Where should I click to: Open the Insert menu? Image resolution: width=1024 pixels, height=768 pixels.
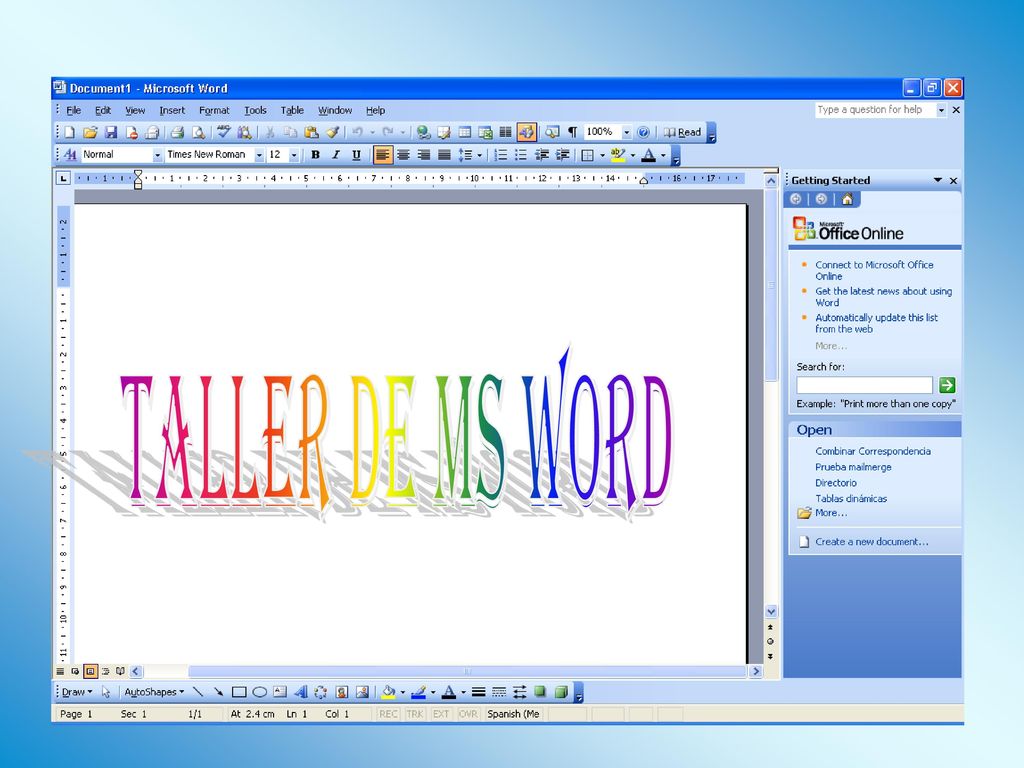[x=172, y=110]
